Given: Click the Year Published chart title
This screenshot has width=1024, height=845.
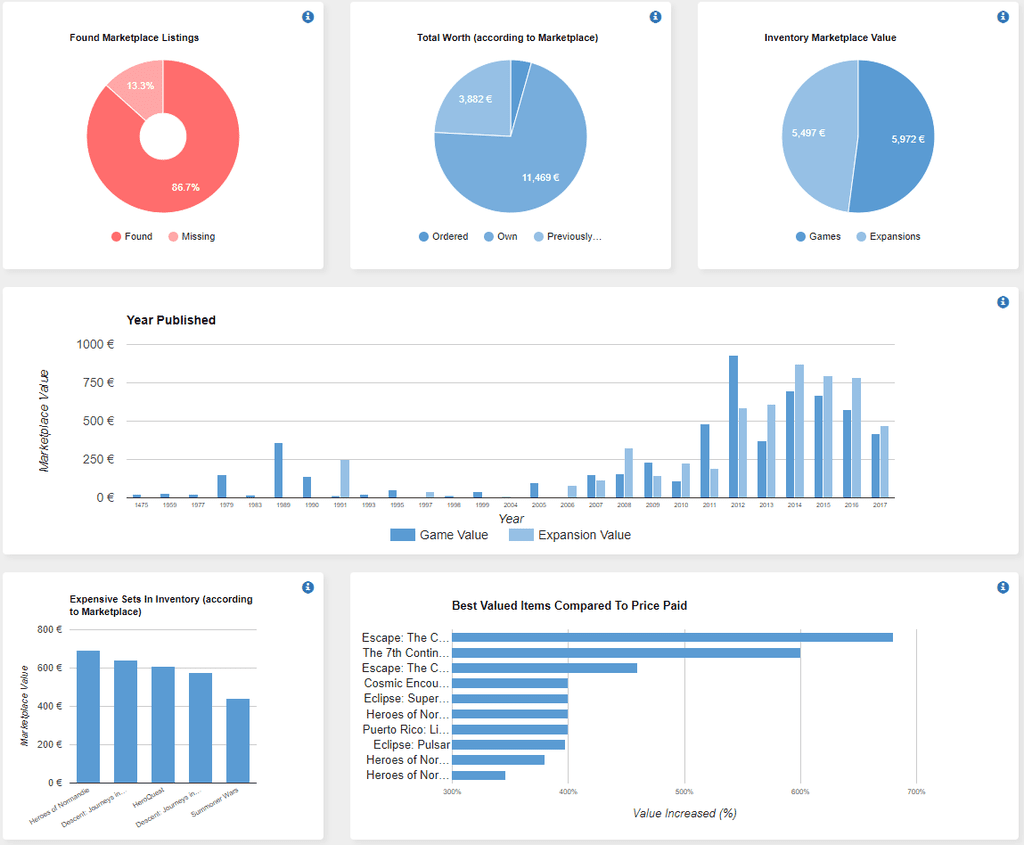Looking at the screenshot, I should click(171, 320).
